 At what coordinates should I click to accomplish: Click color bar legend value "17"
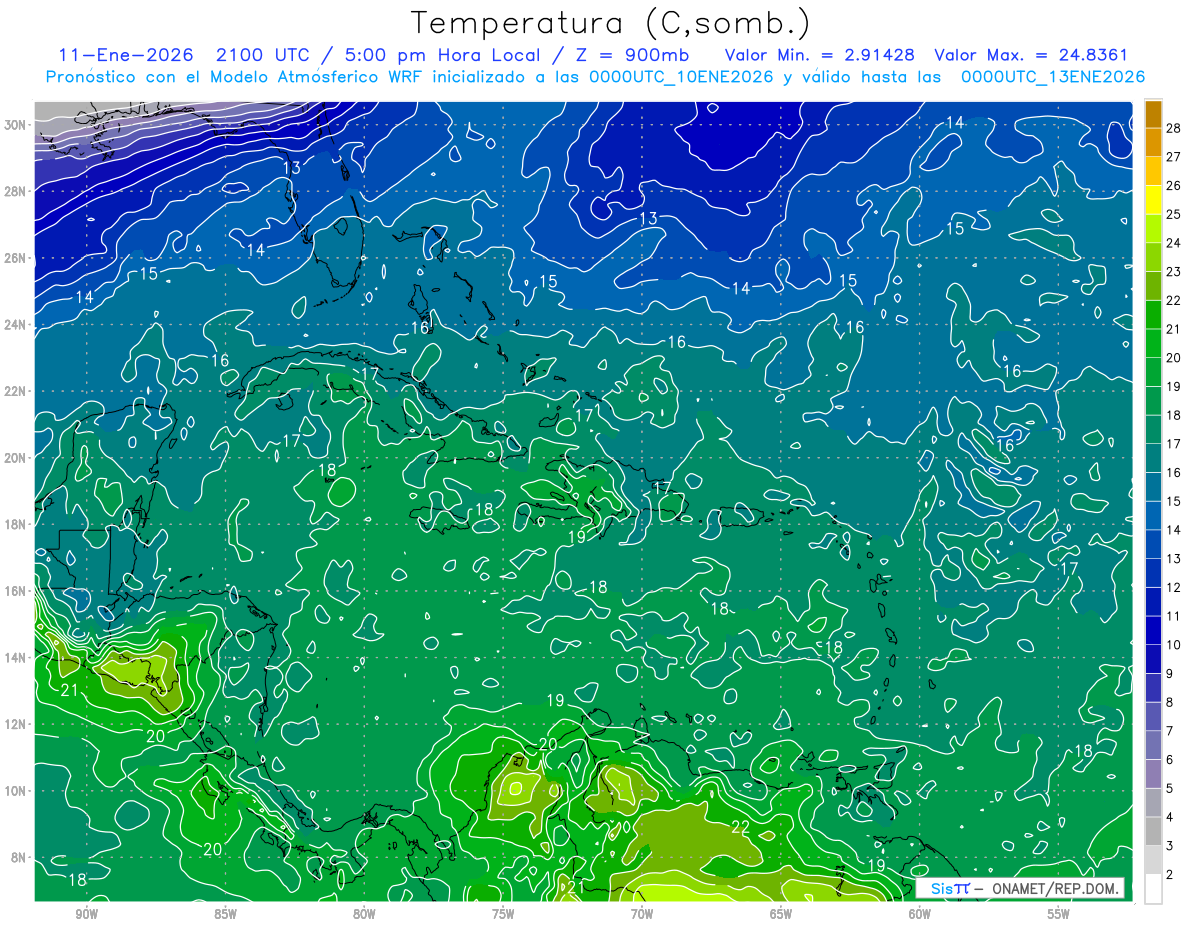[1174, 444]
